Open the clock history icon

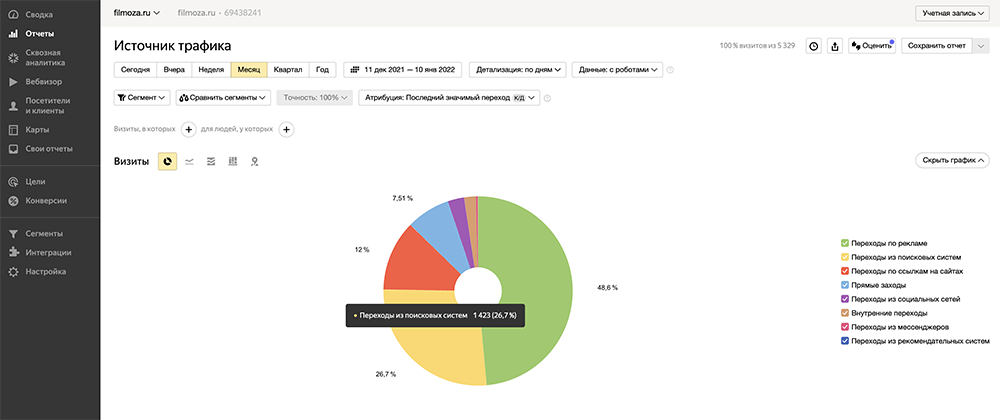814,46
